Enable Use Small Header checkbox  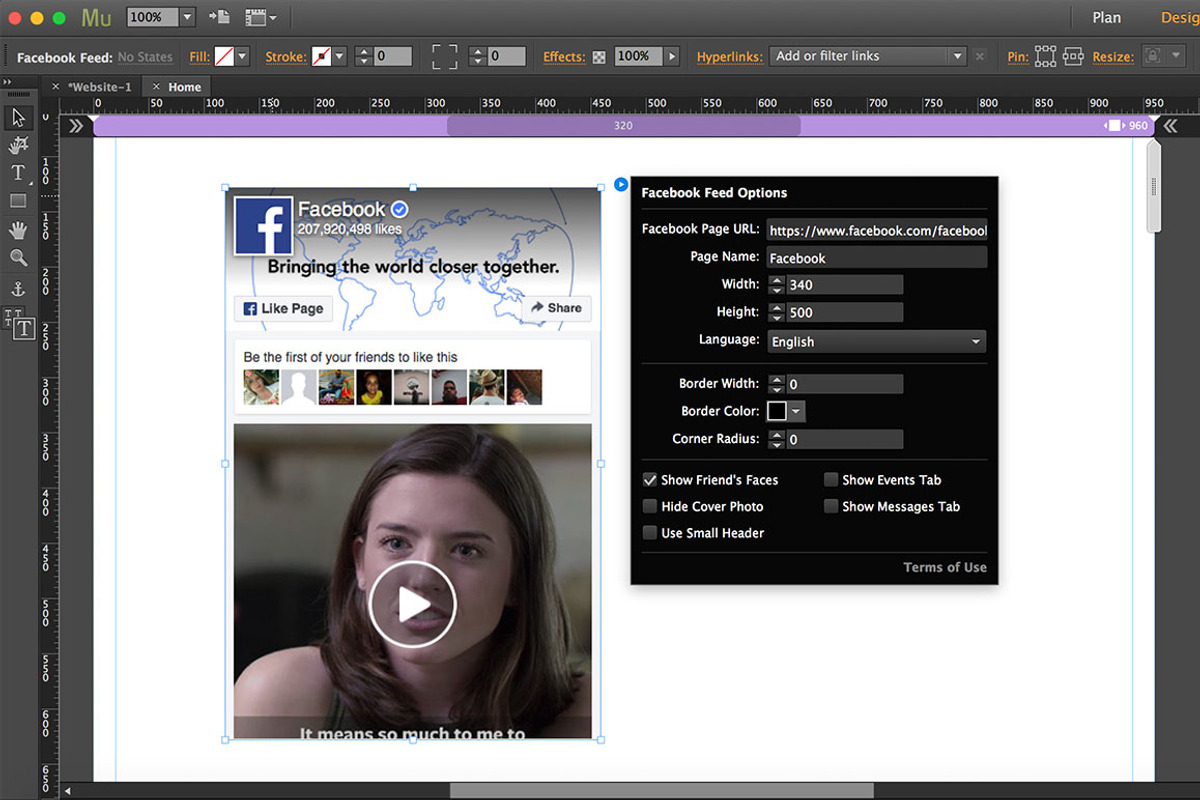pos(650,533)
